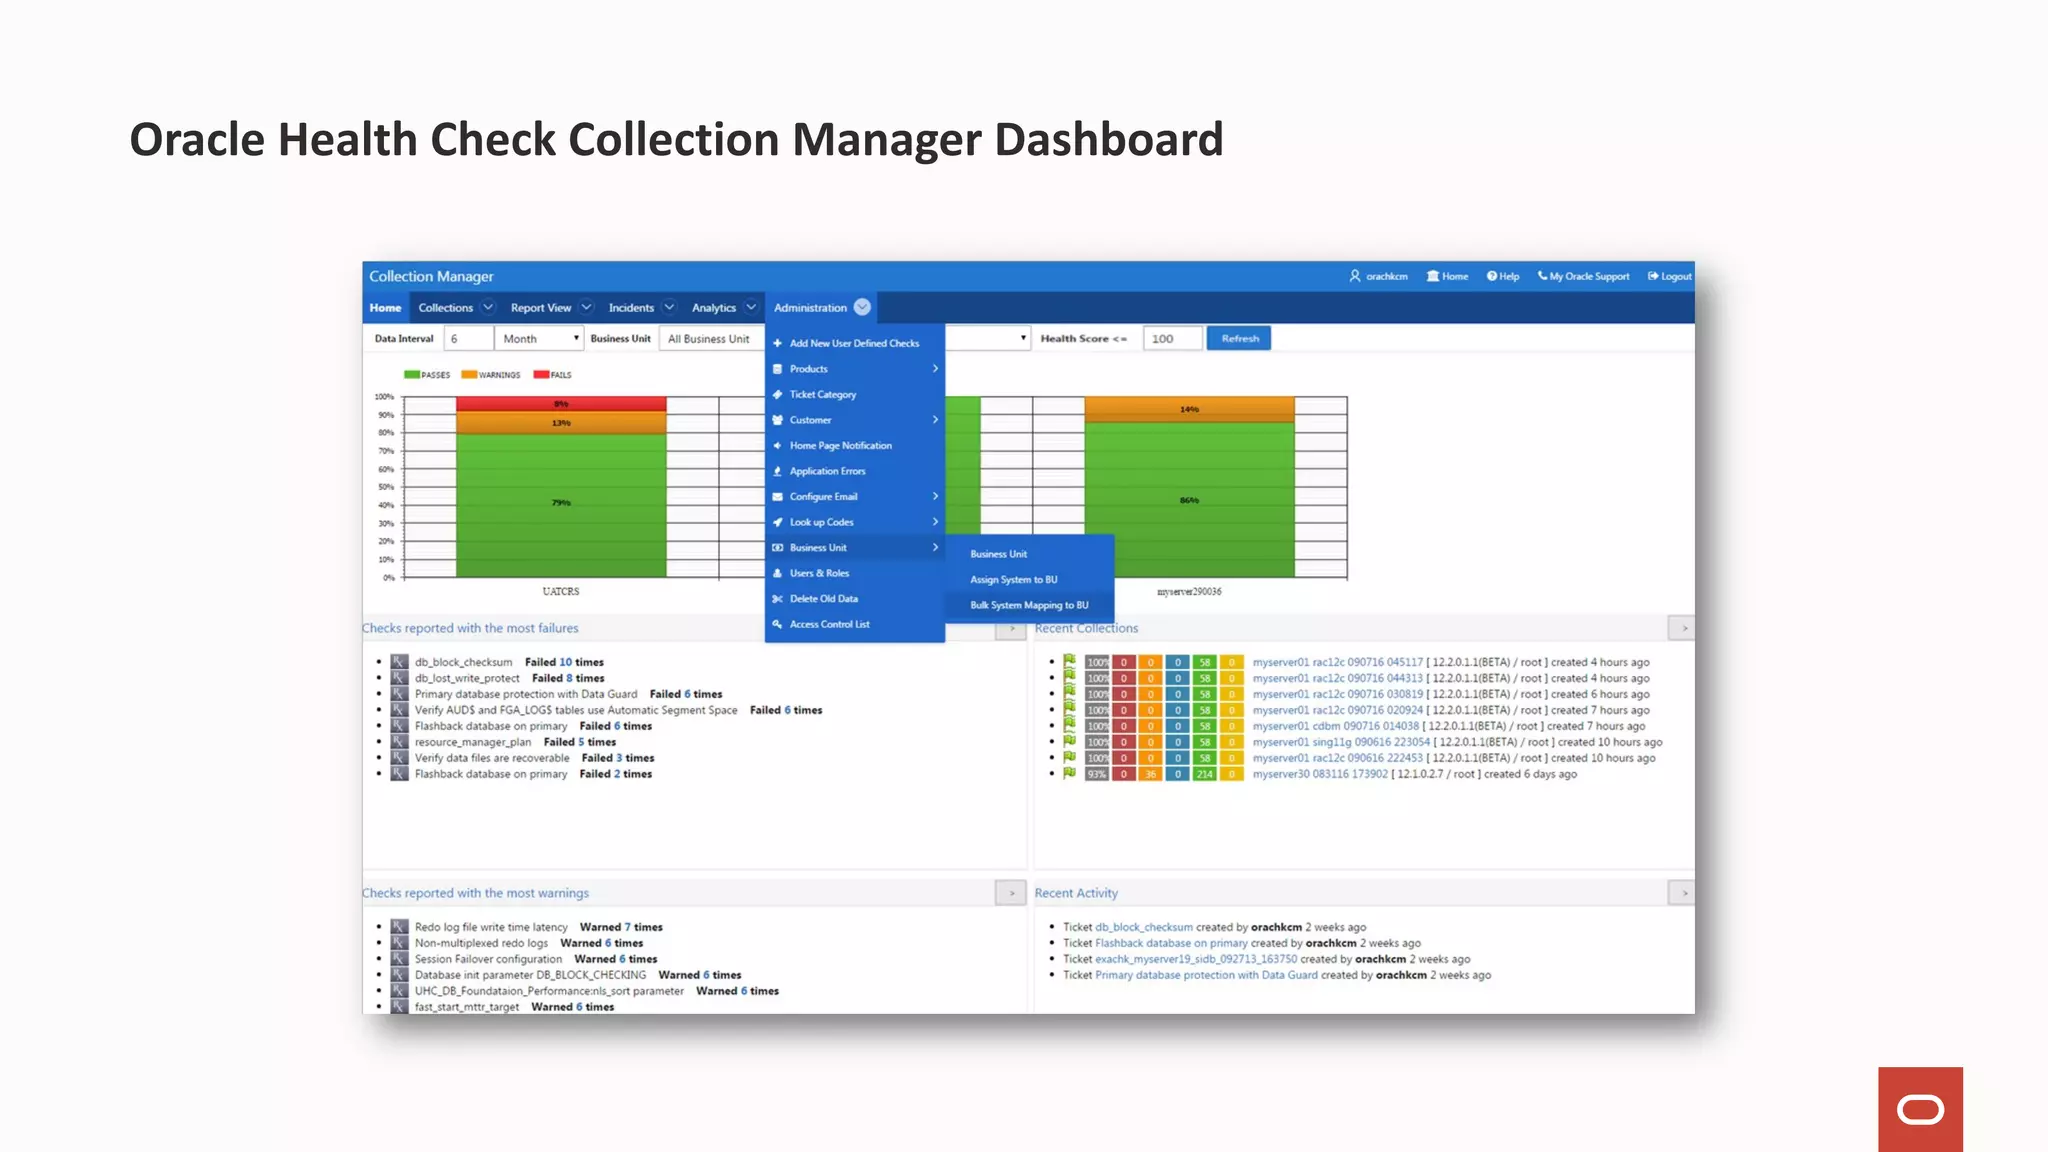Screen dimensions: 2048x1152
Task: Open Configure Email submenu
Action: pos(854,496)
